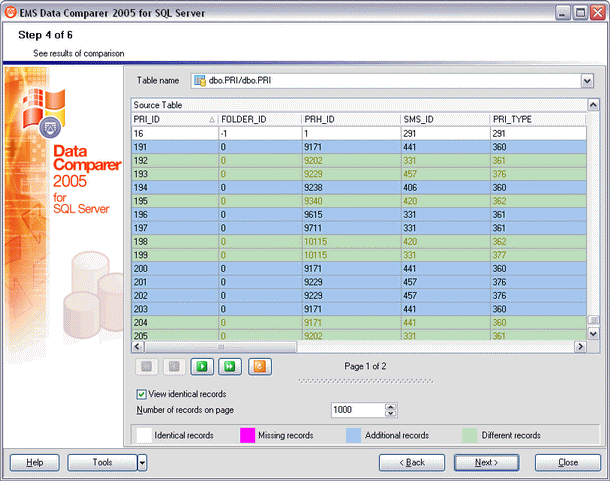Select the row with PRI_ID 204

(359, 323)
